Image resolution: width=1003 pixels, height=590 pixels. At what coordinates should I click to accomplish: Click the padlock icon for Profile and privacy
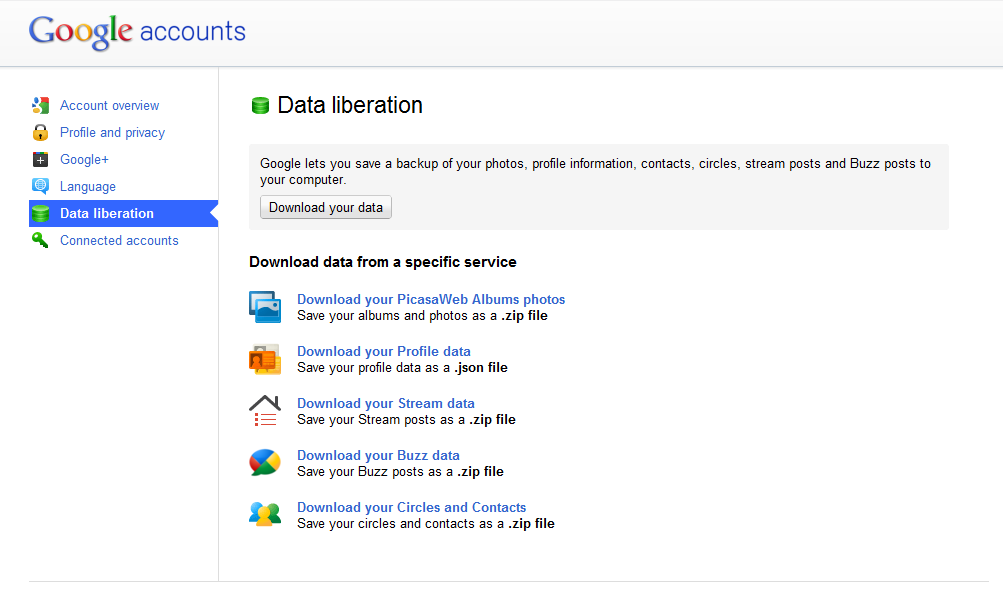(x=40, y=132)
